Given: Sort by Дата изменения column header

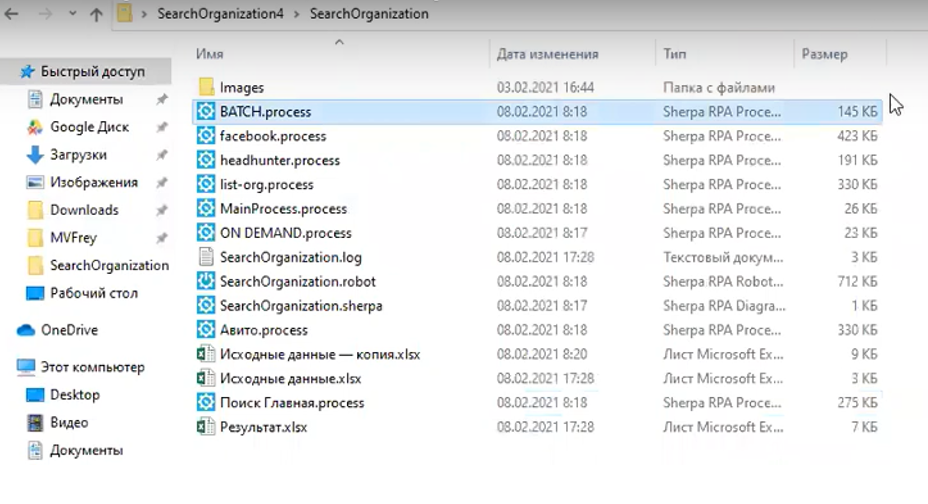Looking at the screenshot, I should [547, 54].
